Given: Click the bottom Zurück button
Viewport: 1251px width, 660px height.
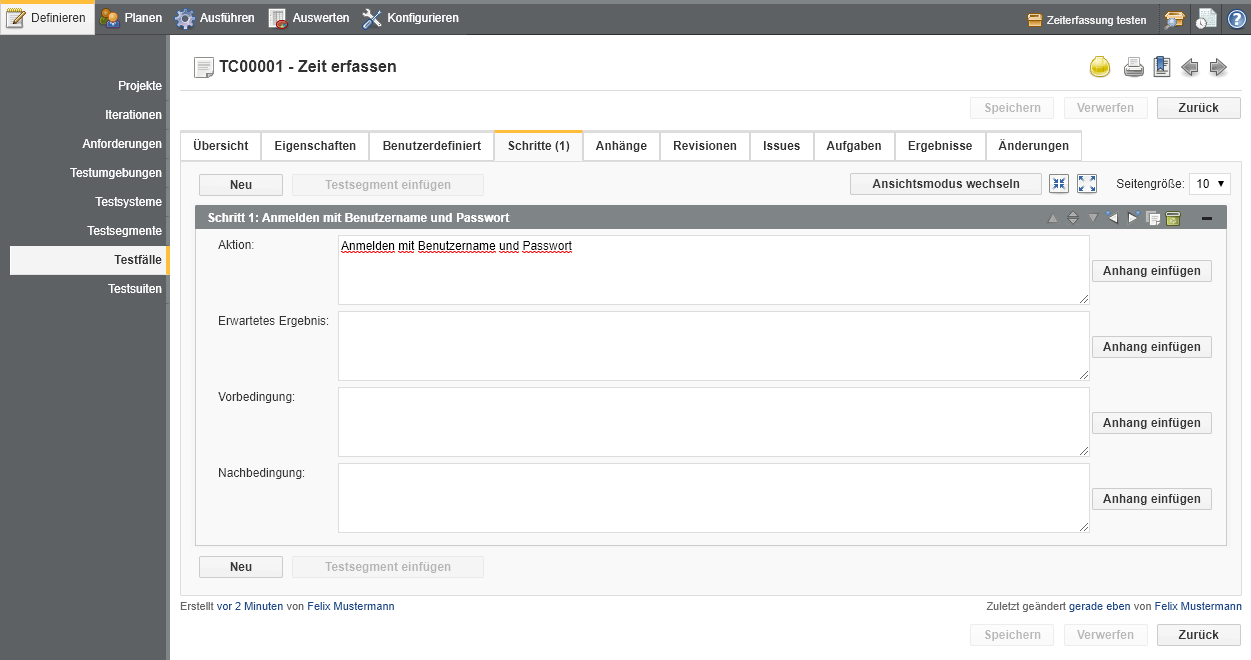Looking at the screenshot, I should pyautogui.click(x=1199, y=635).
